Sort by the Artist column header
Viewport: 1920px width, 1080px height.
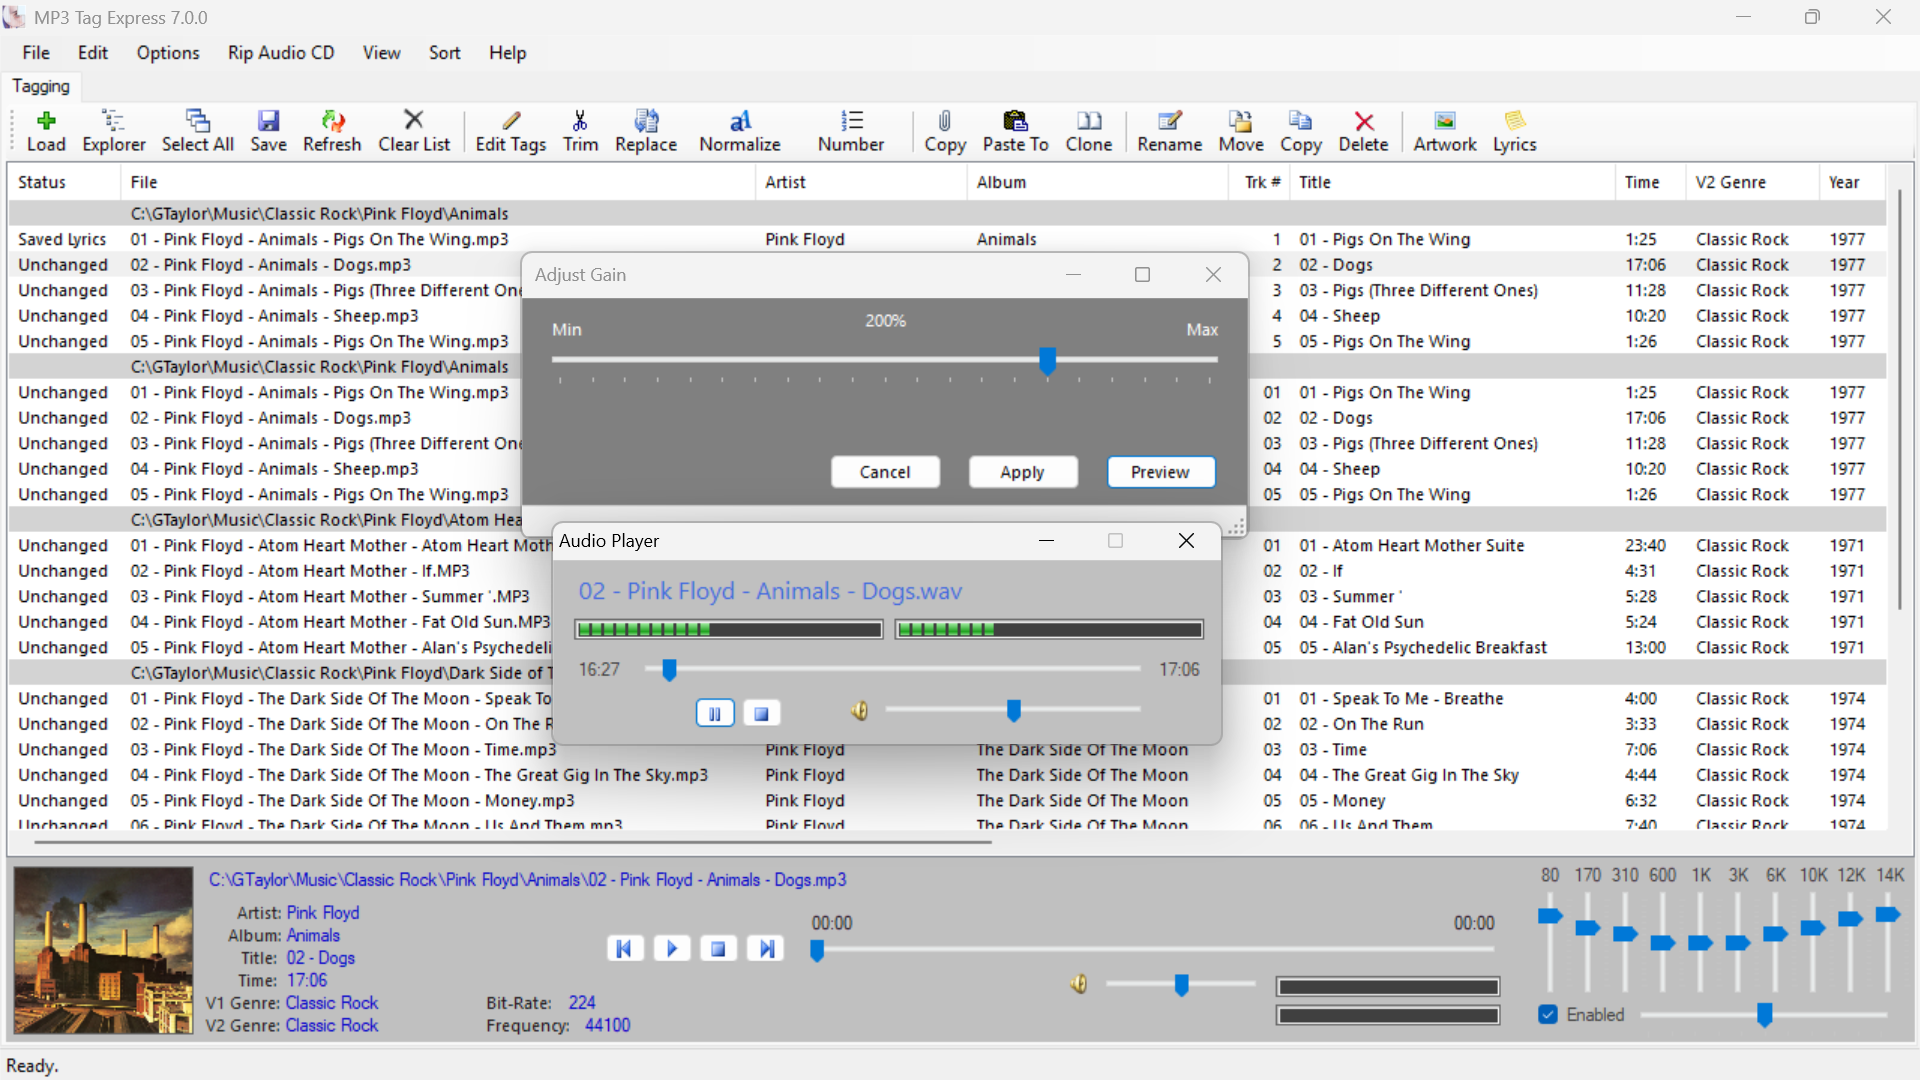click(x=861, y=182)
